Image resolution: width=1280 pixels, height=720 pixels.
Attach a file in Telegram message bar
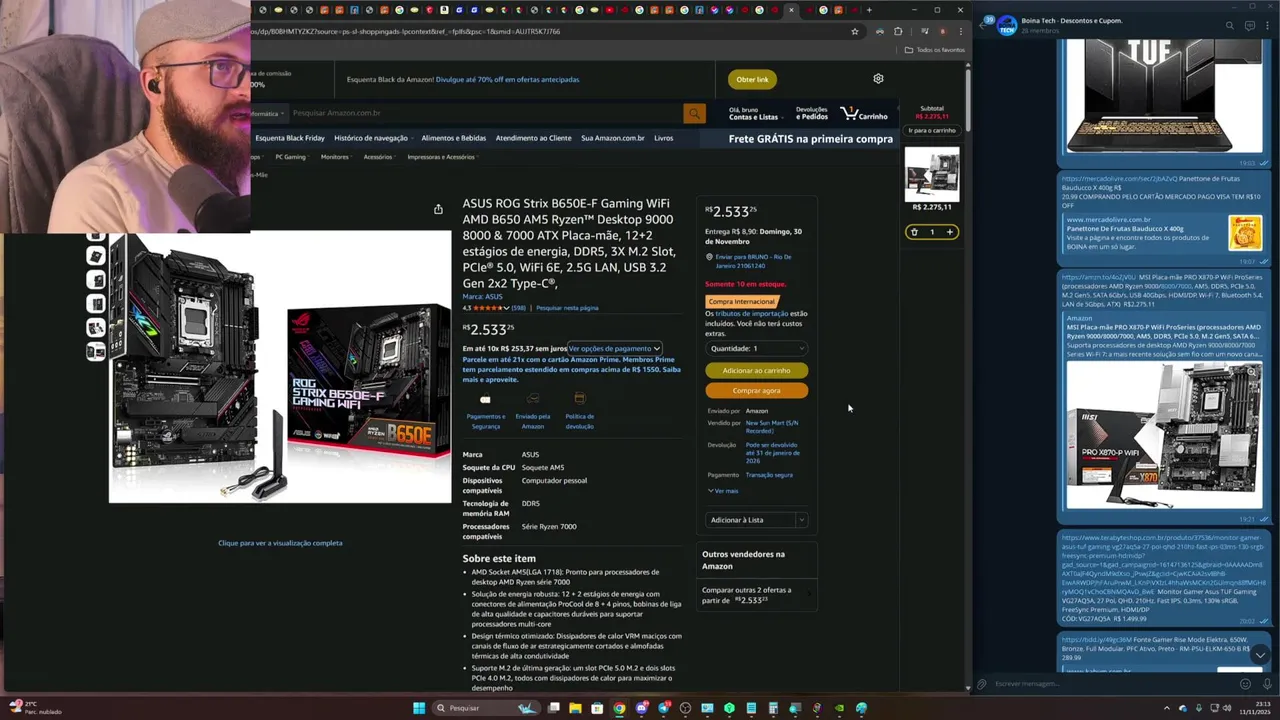(x=982, y=684)
